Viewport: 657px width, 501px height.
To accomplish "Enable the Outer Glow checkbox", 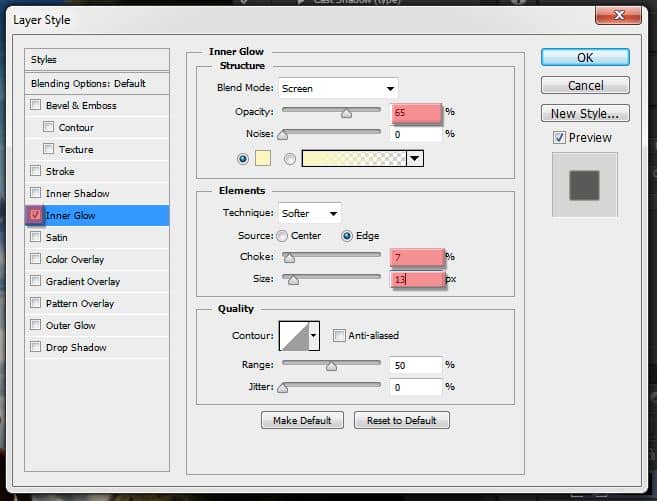I will point(36,324).
